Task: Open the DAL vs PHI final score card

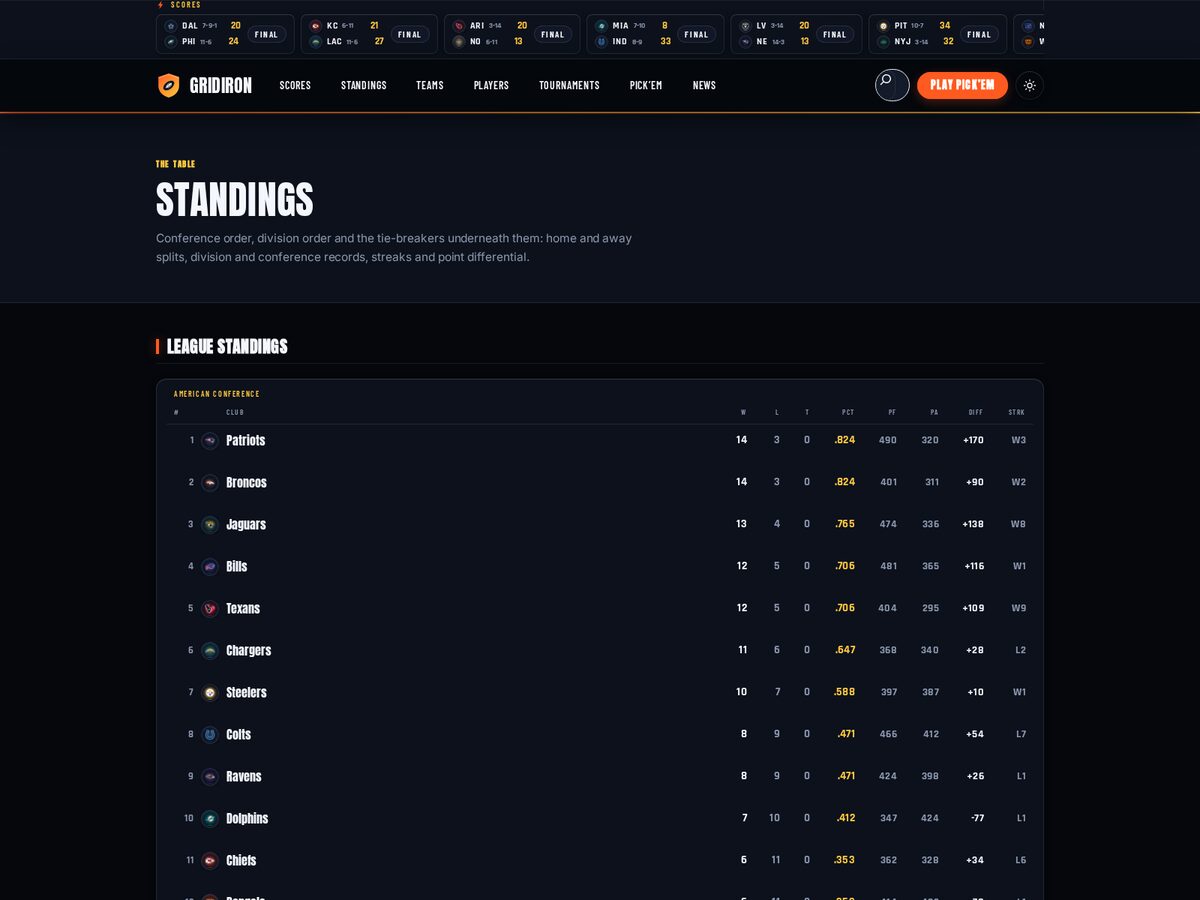Action: [225, 34]
